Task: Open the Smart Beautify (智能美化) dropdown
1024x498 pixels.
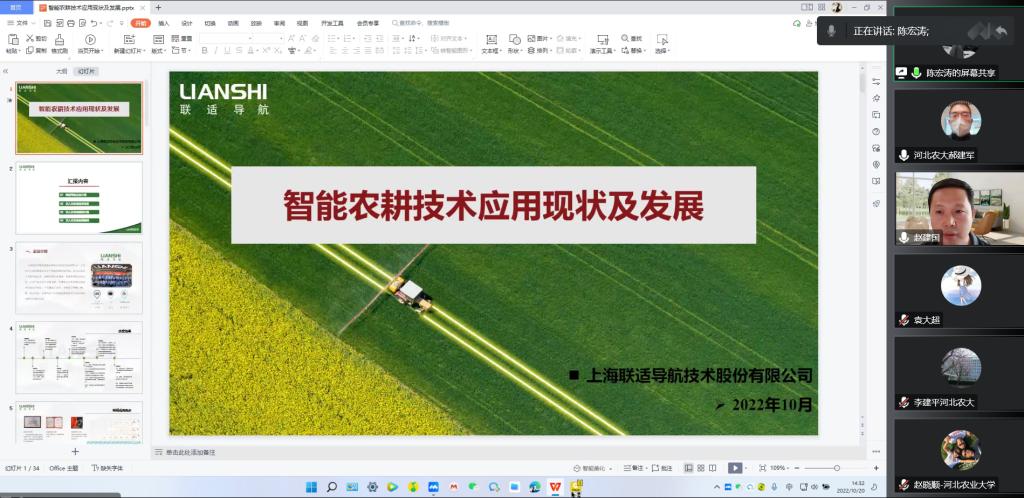Action: point(592,468)
